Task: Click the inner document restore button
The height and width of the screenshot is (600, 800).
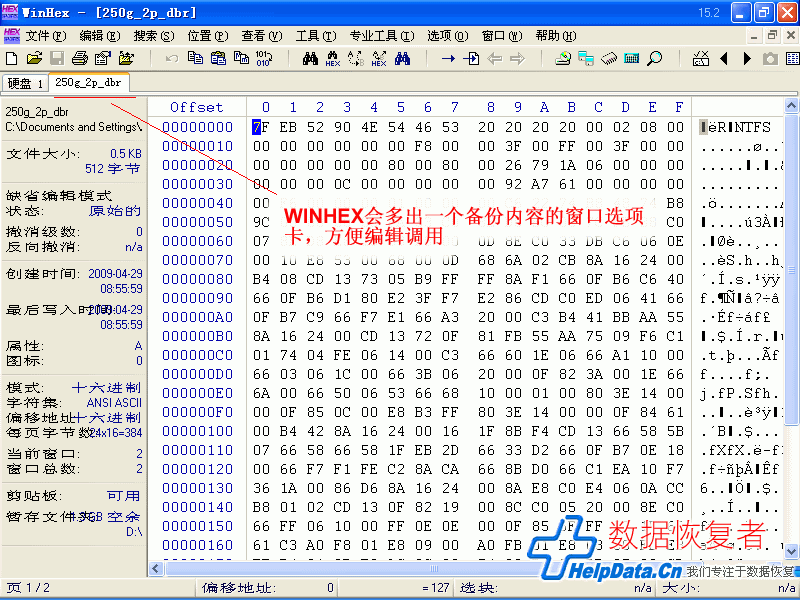Action: coord(772,35)
